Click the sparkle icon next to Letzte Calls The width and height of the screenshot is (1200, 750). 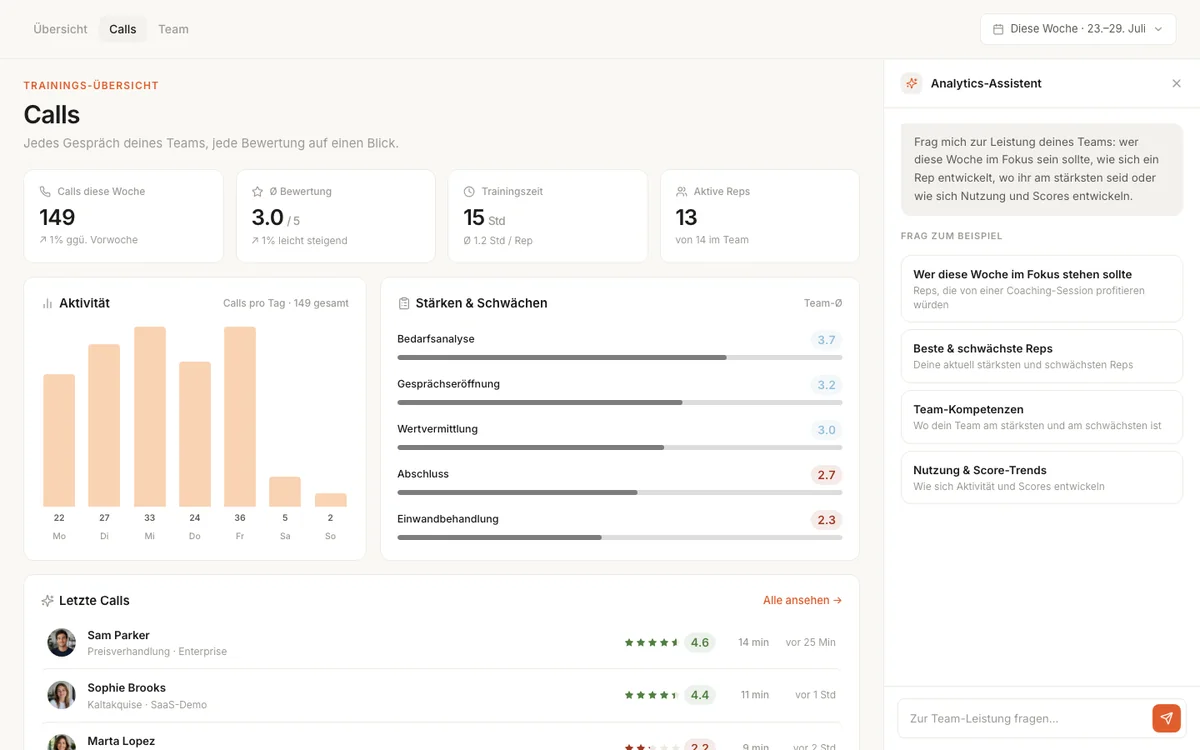coord(47,601)
